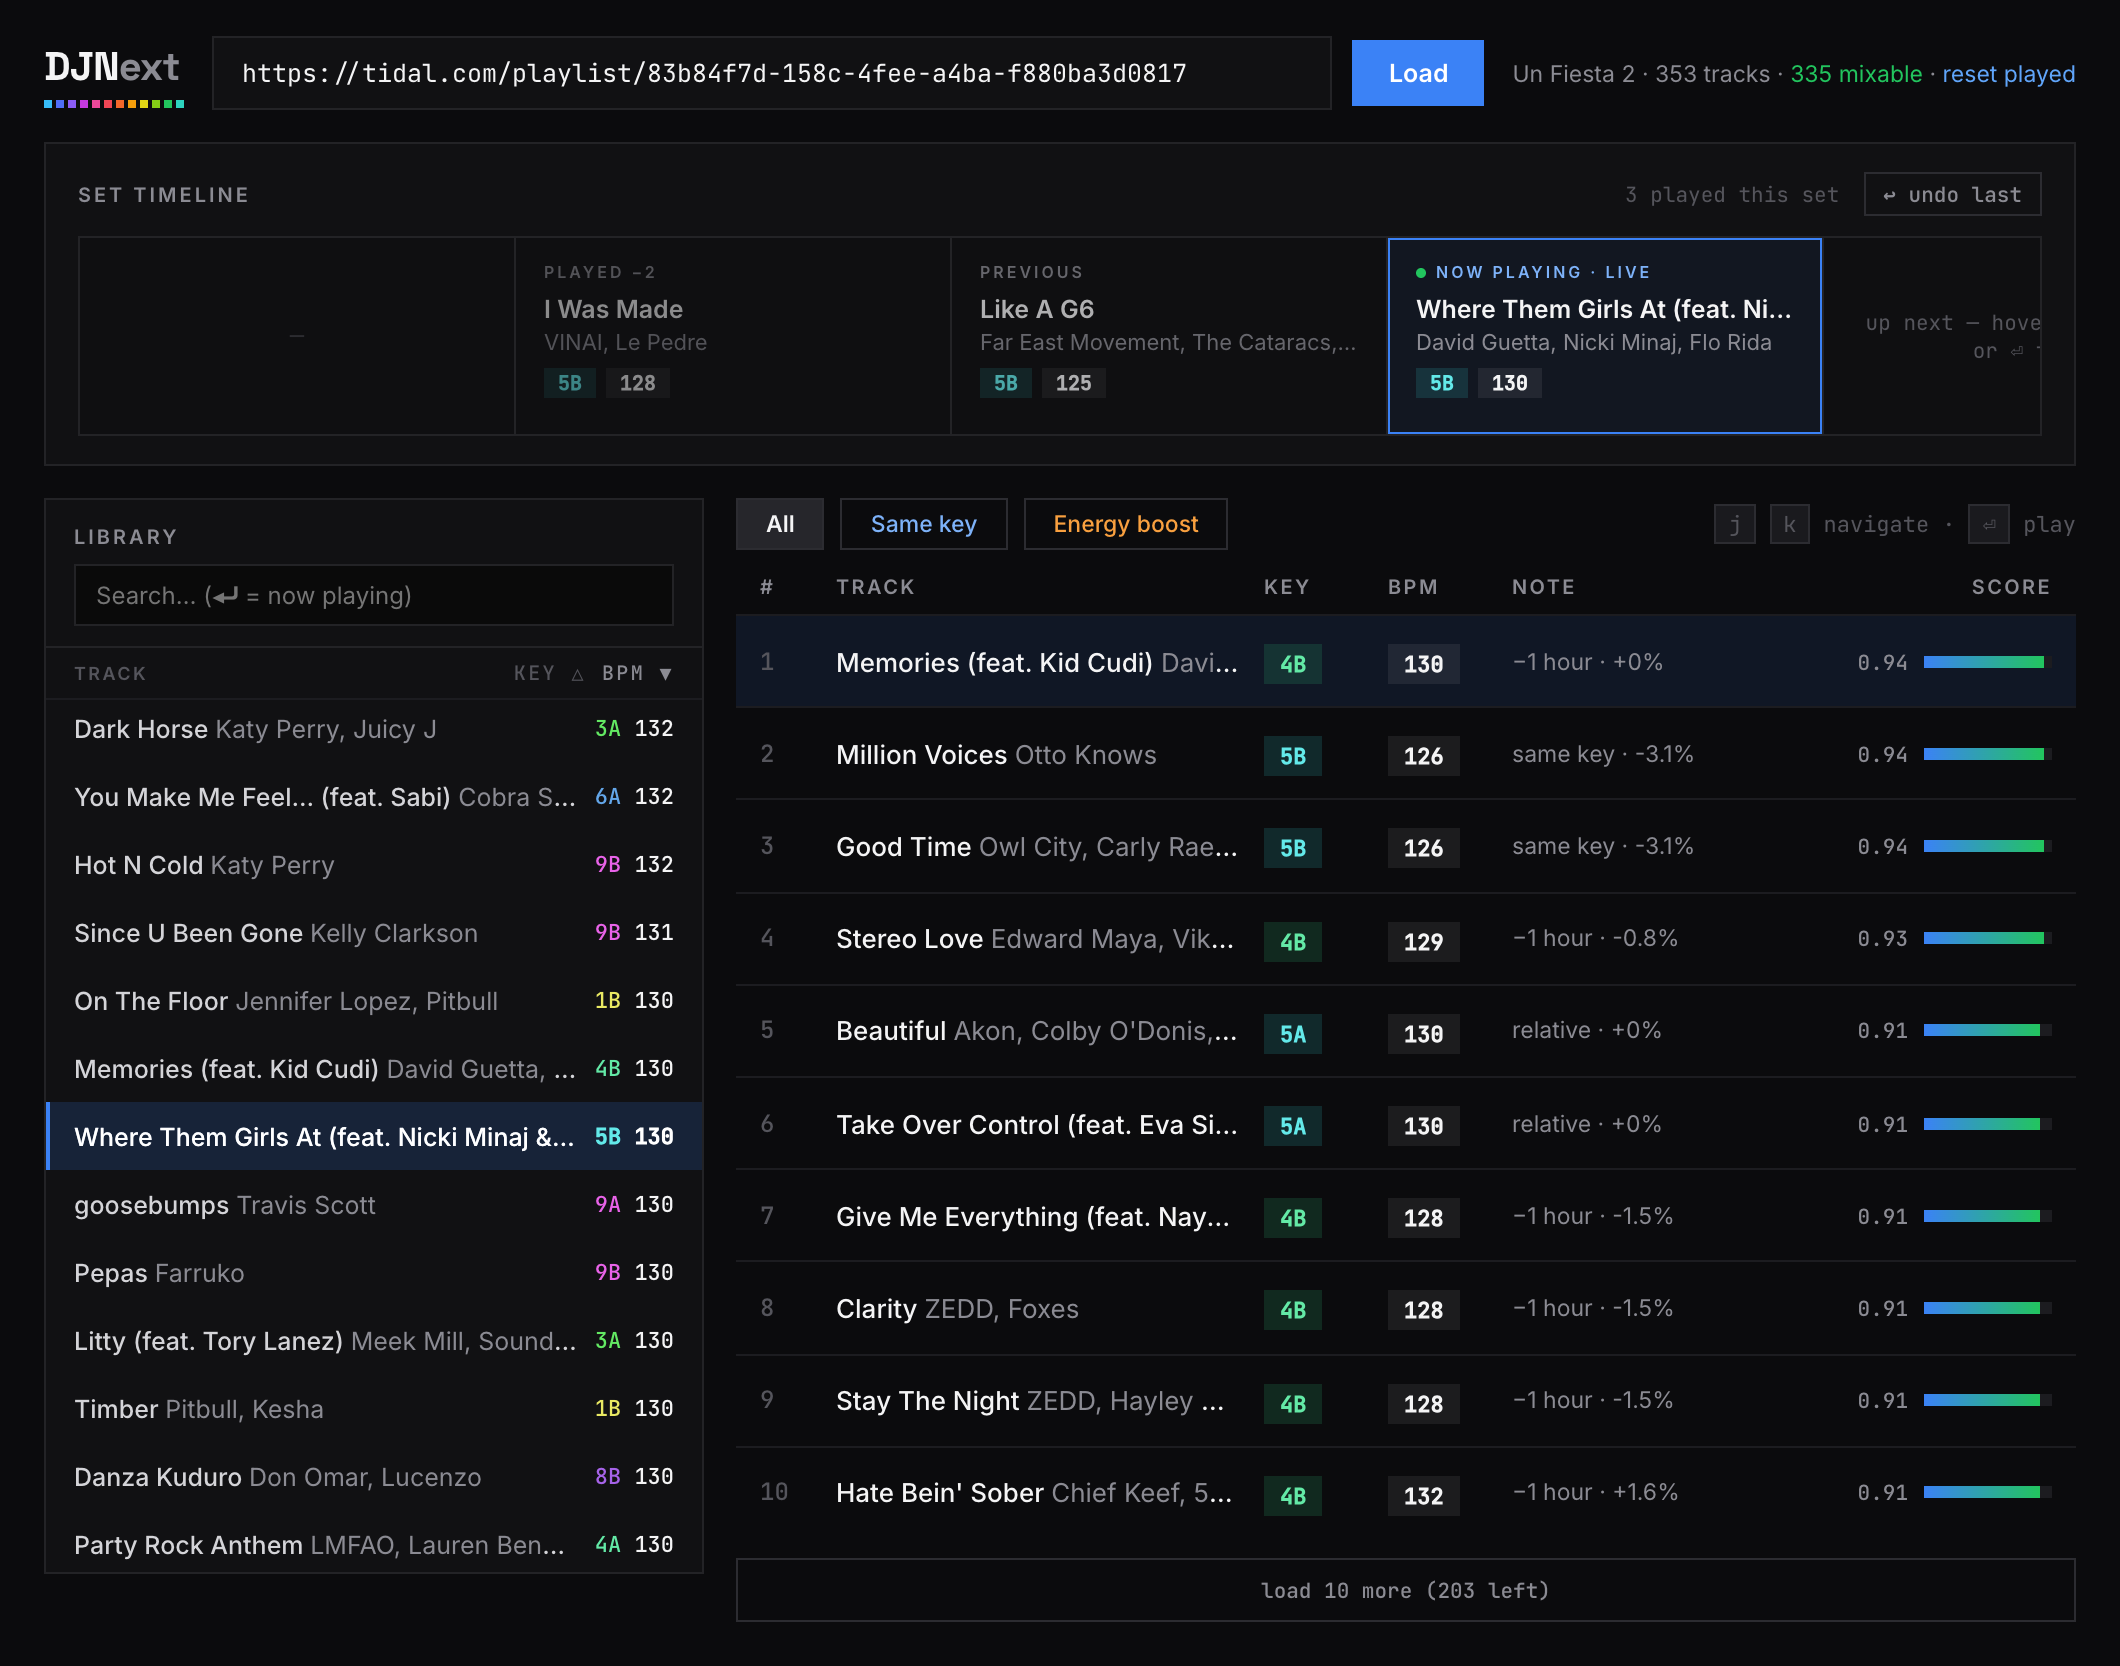Click the score bar for Memories suggestion
Screen dimensions: 2120x1666
1987,662
